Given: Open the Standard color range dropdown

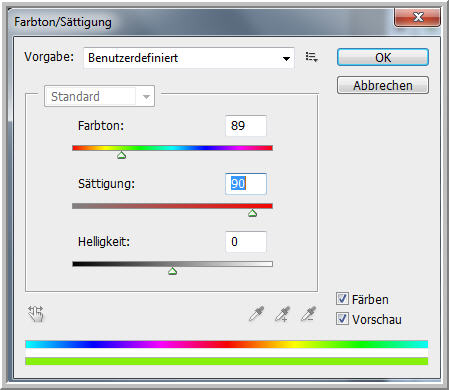Looking at the screenshot, I should point(99,96).
